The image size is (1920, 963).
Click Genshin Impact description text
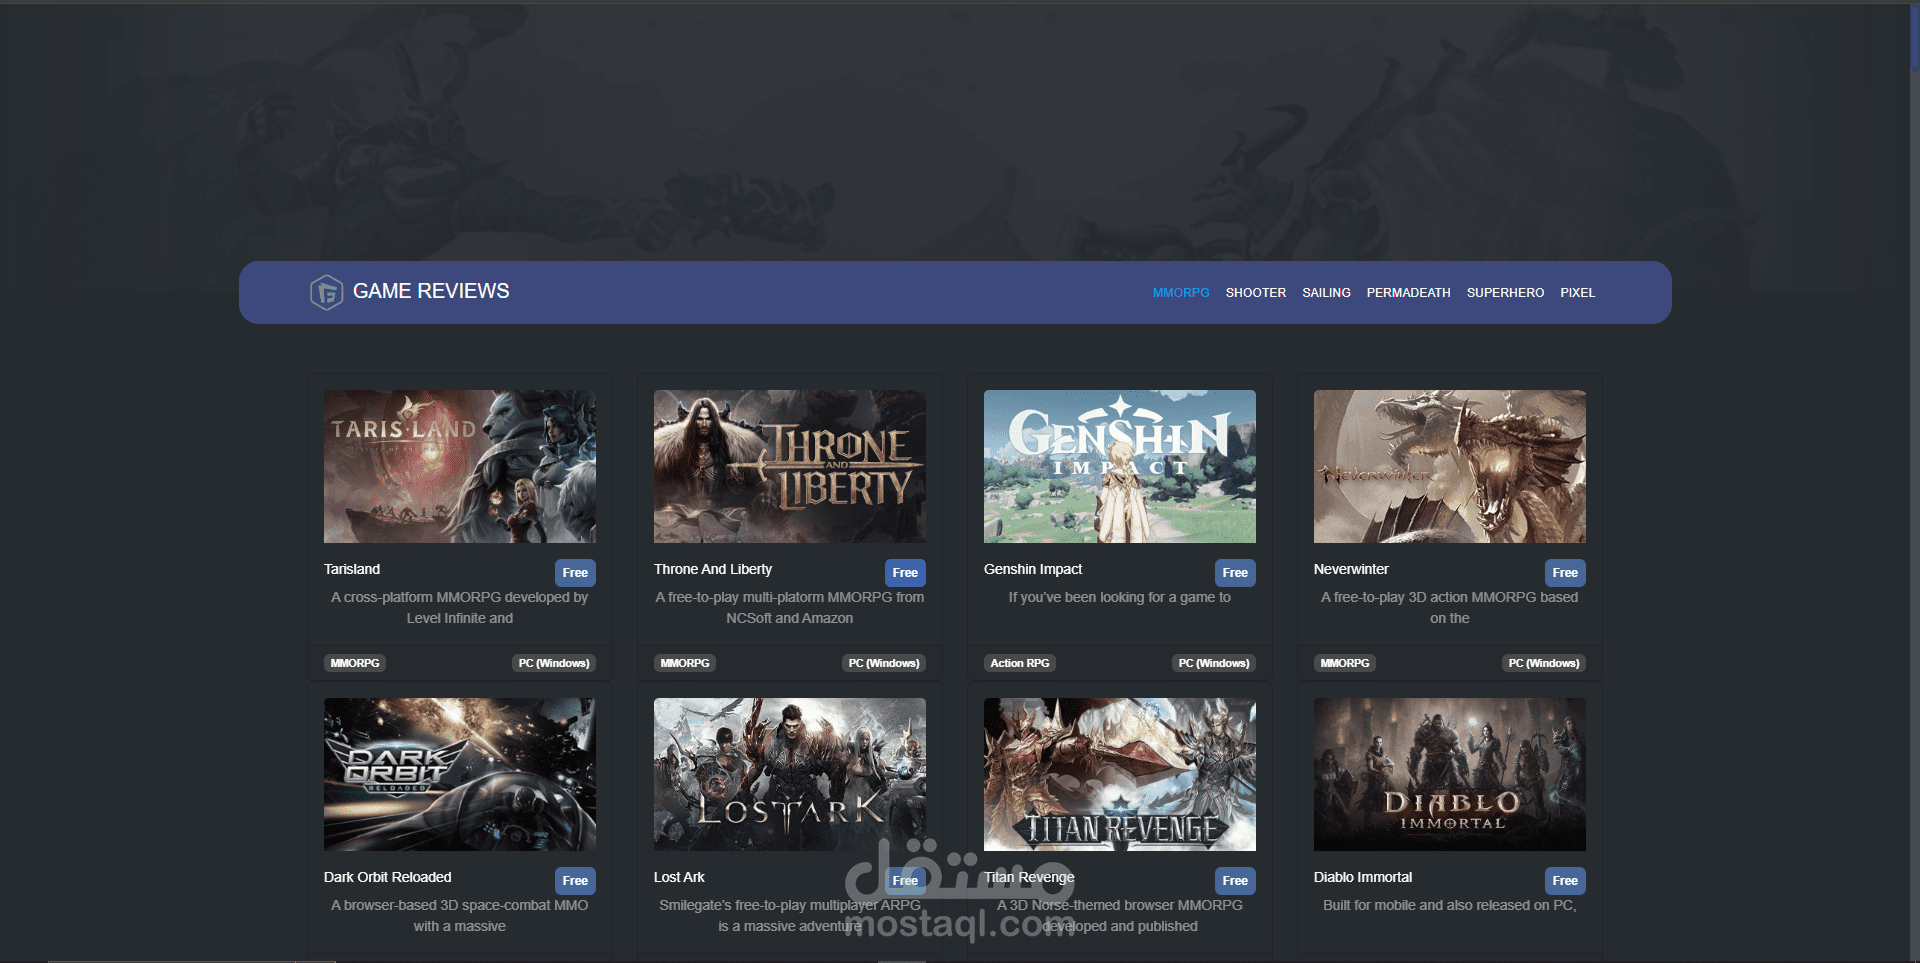[1120, 597]
